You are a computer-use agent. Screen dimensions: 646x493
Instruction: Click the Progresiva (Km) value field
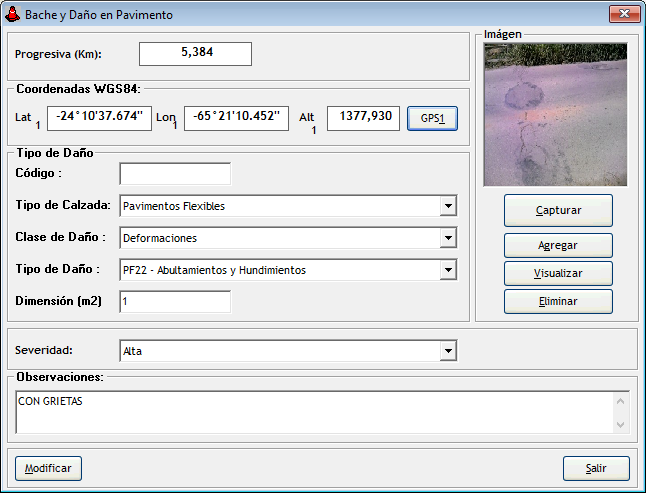click(x=195, y=54)
